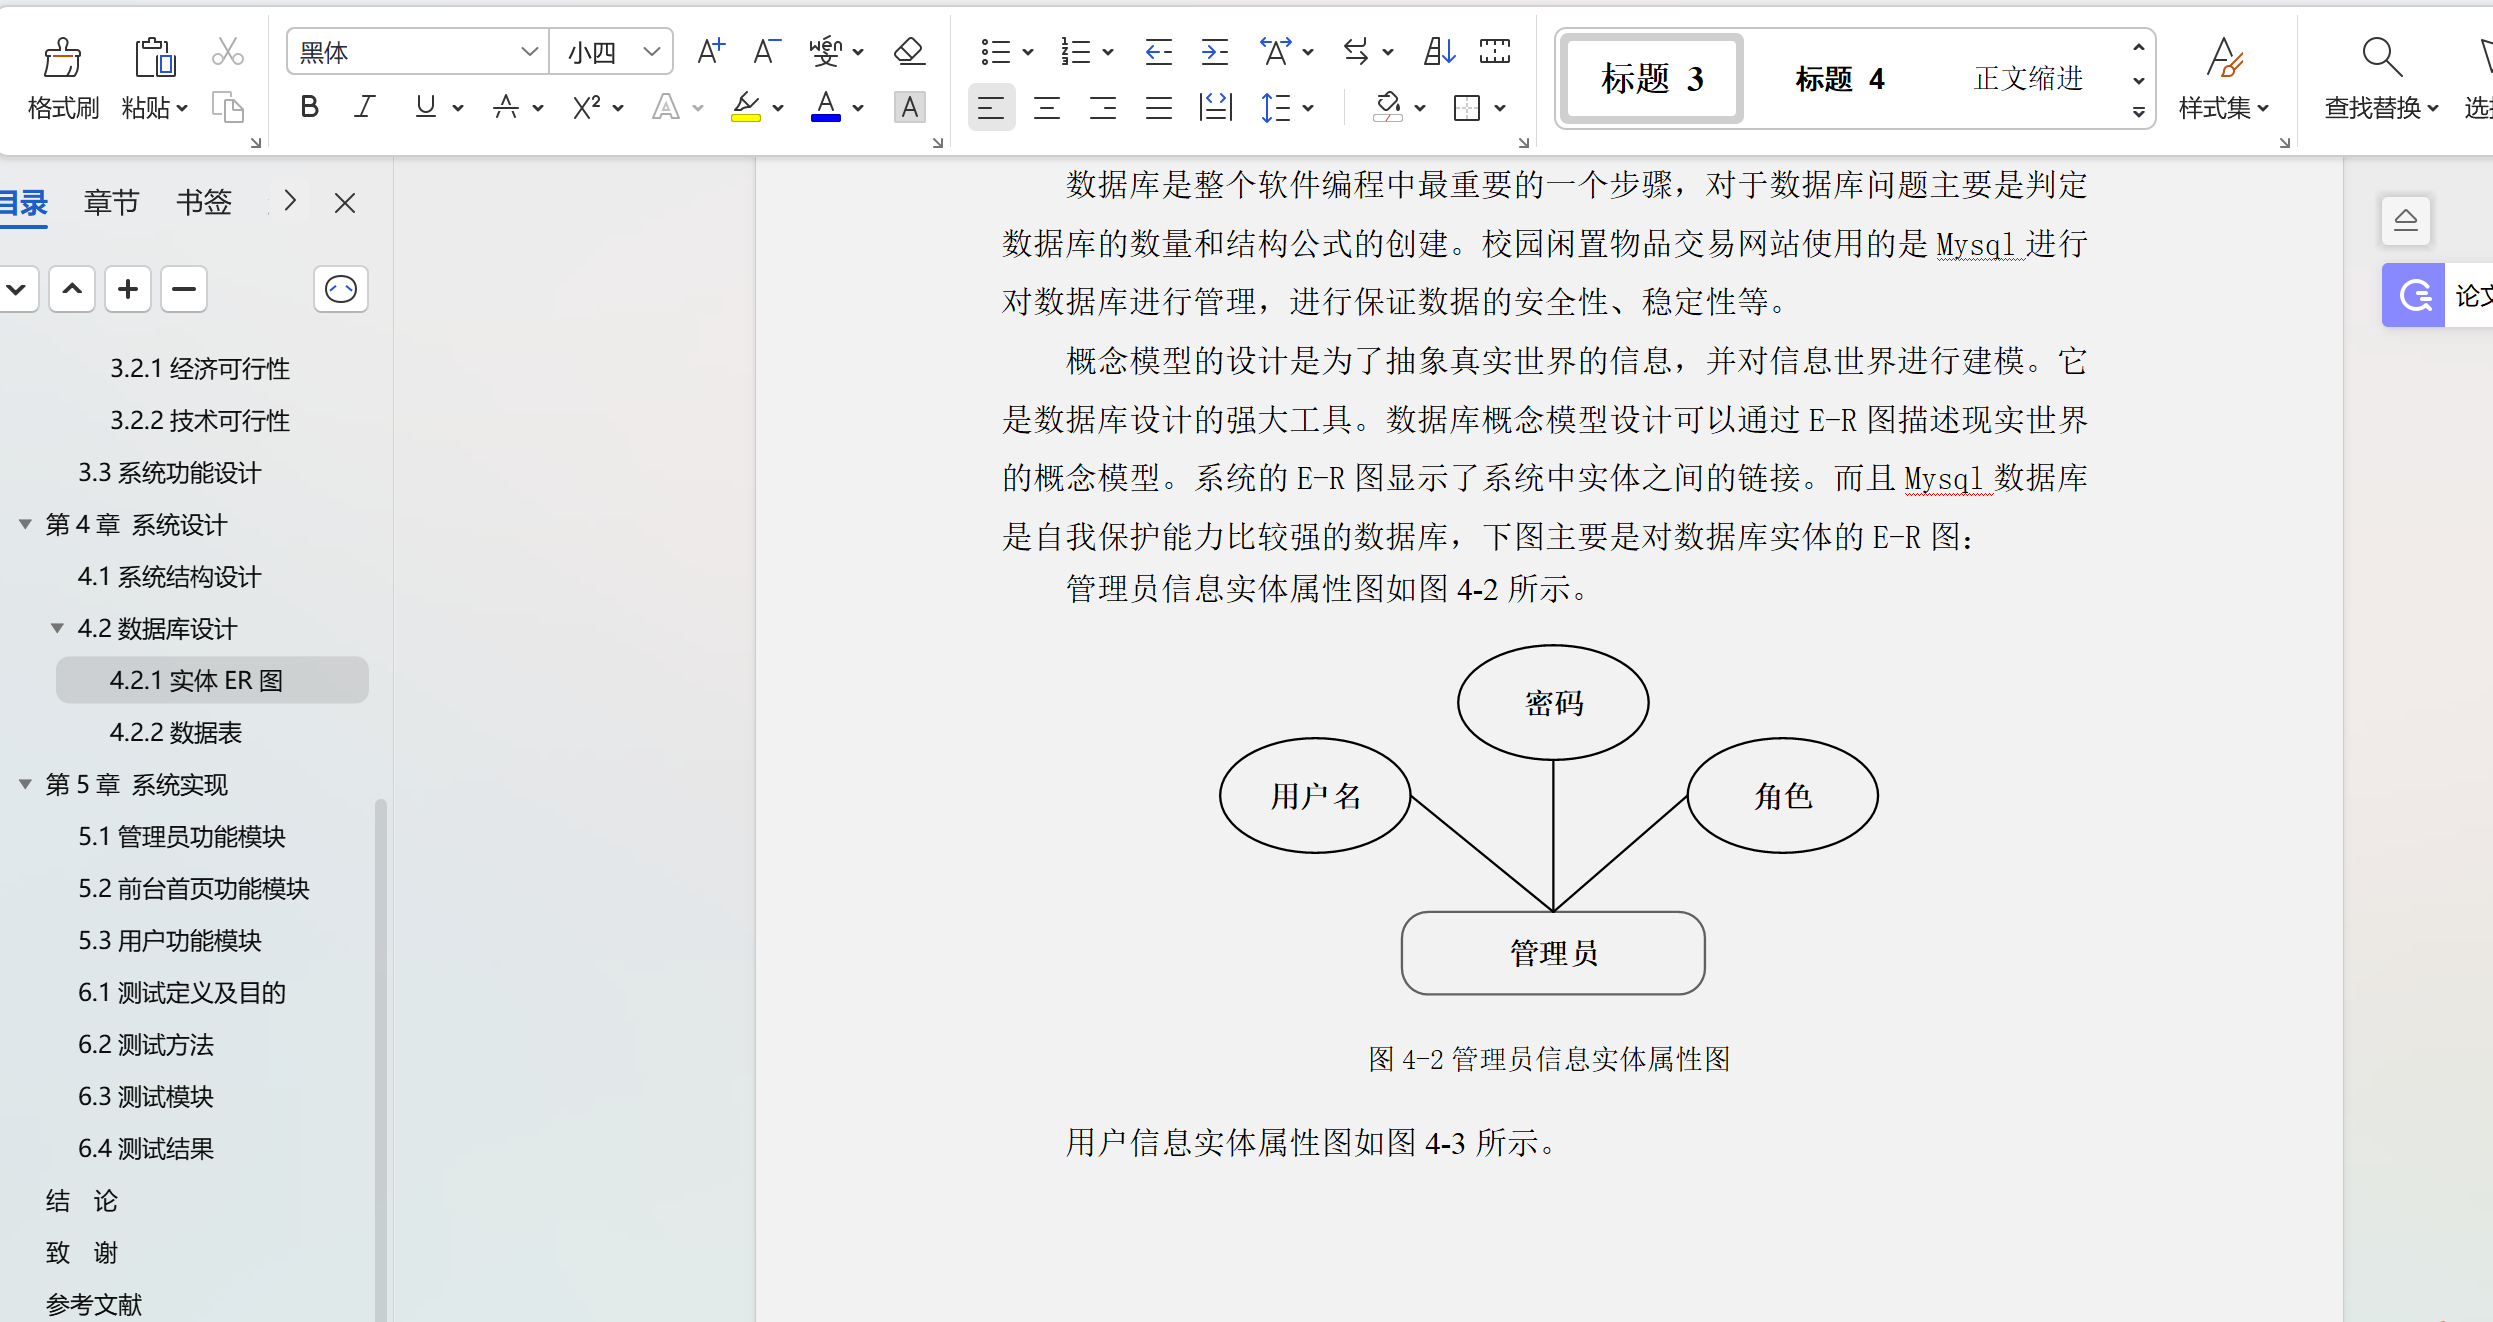Open the font color dropdown arrow
This screenshot has height=1322, width=2493.
tap(858, 107)
